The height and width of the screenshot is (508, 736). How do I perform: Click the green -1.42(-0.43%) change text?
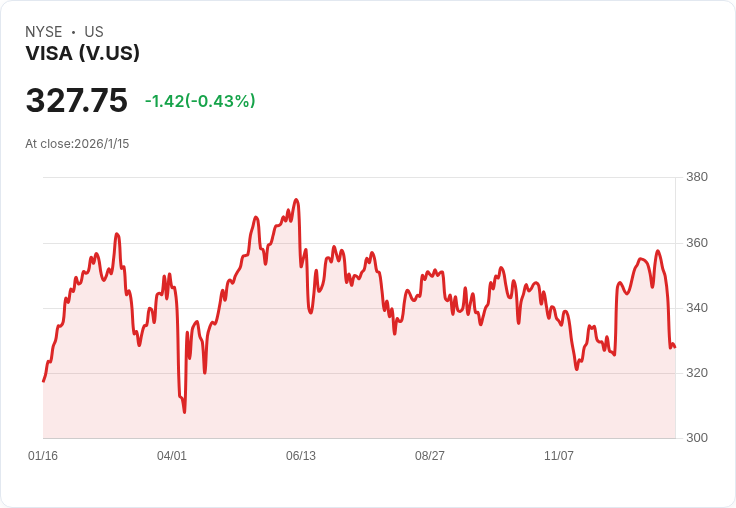pos(200,101)
